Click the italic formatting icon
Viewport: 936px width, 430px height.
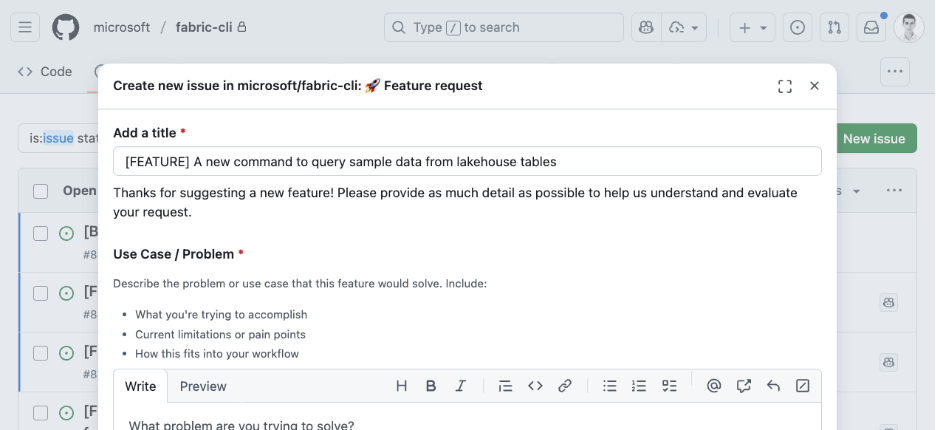(461, 386)
